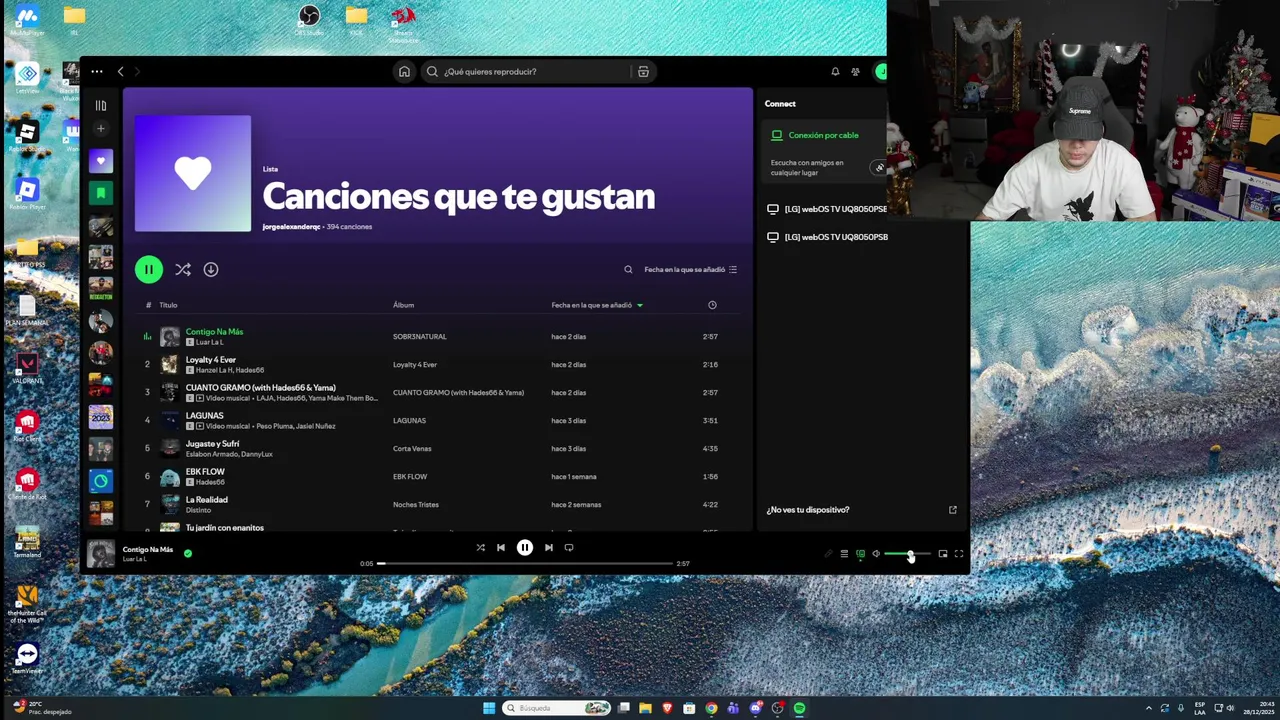Open the sort order dropdown "Fecha en la que se añadió"
Screen dimensions: 1280x720
point(690,269)
